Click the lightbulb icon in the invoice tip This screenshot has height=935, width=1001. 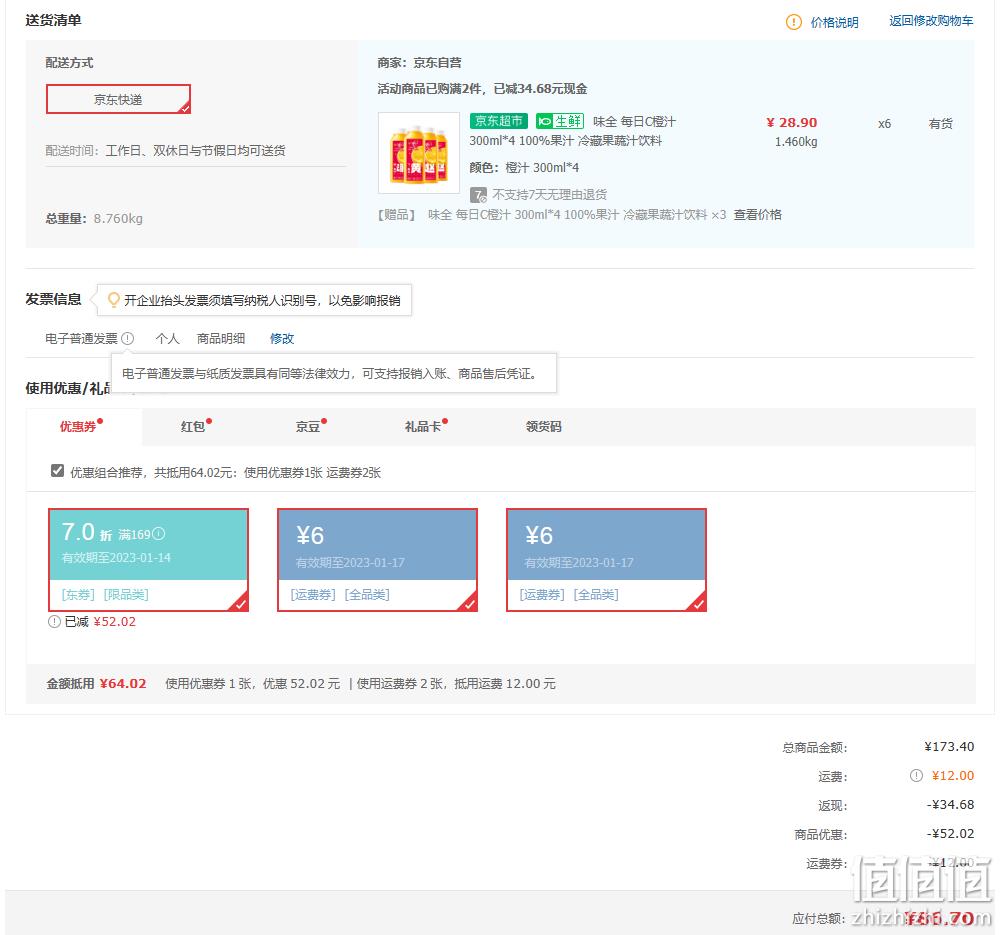pos(114,299)
